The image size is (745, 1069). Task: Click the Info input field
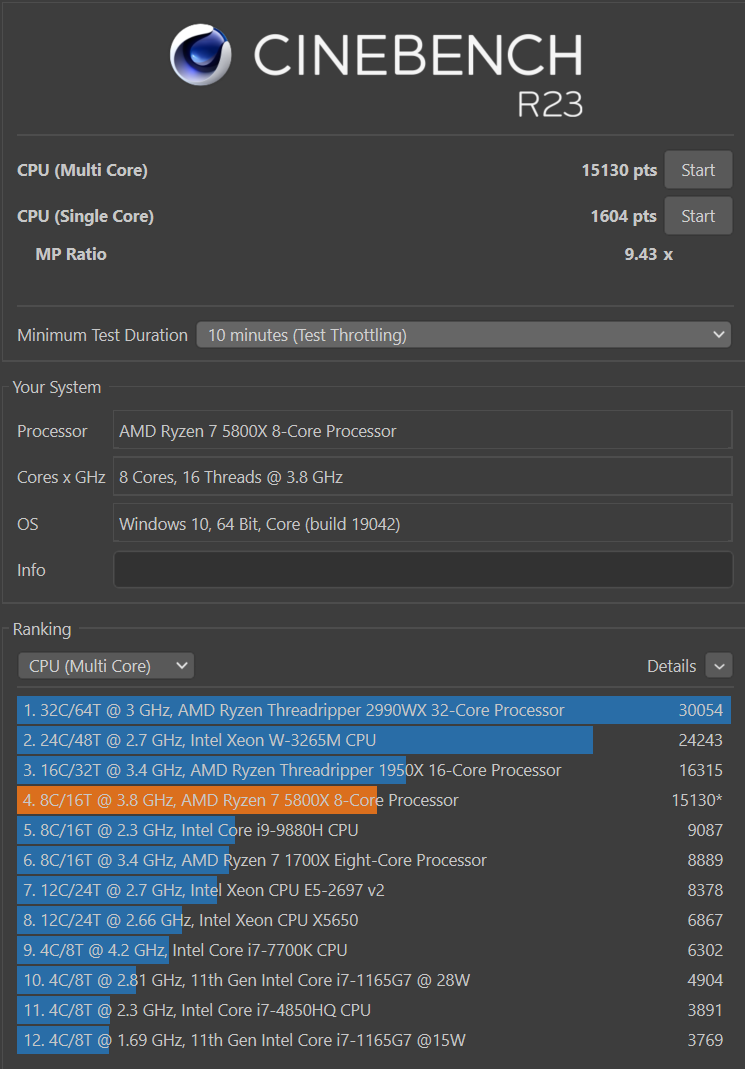click(423, 570)
